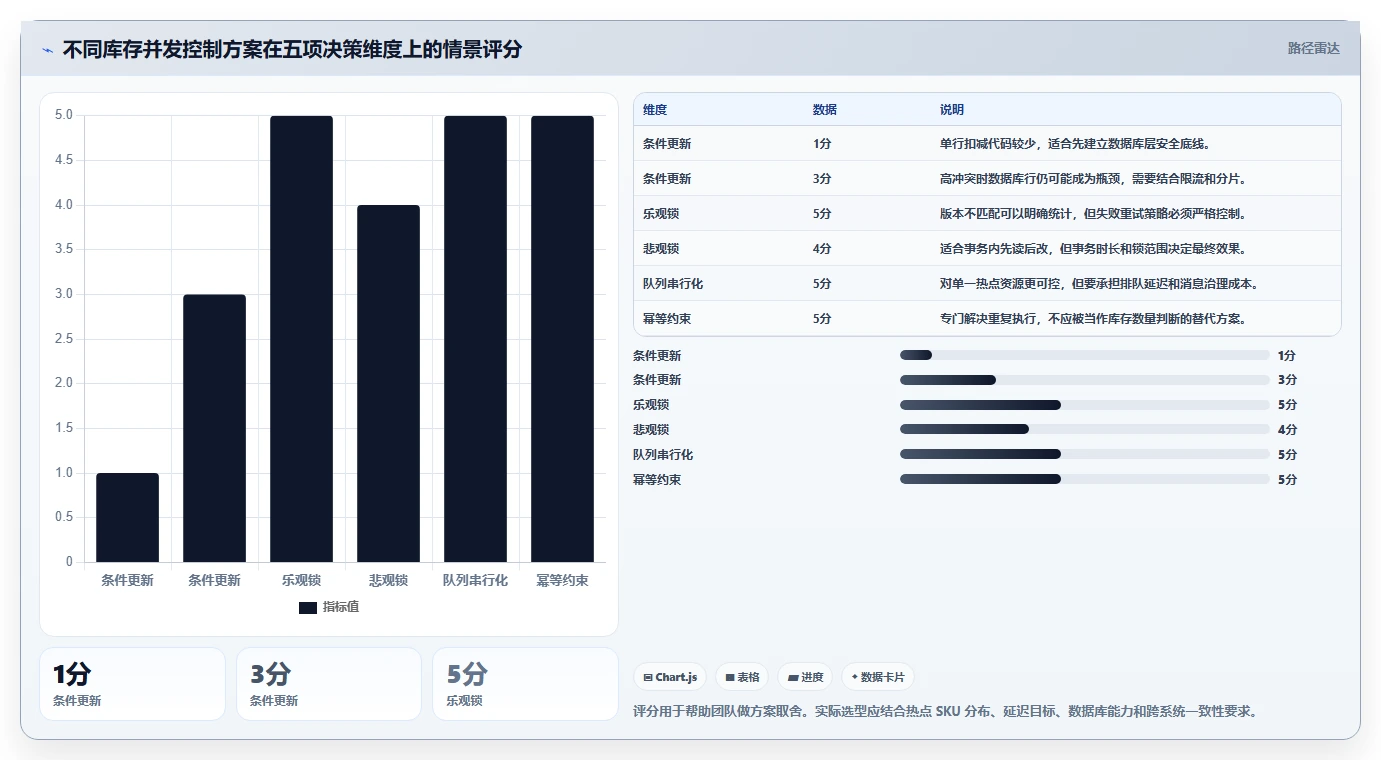The image size is (1381, 760).
Task: Open the 1分 条件更新 data card
Action: point(132,684)
